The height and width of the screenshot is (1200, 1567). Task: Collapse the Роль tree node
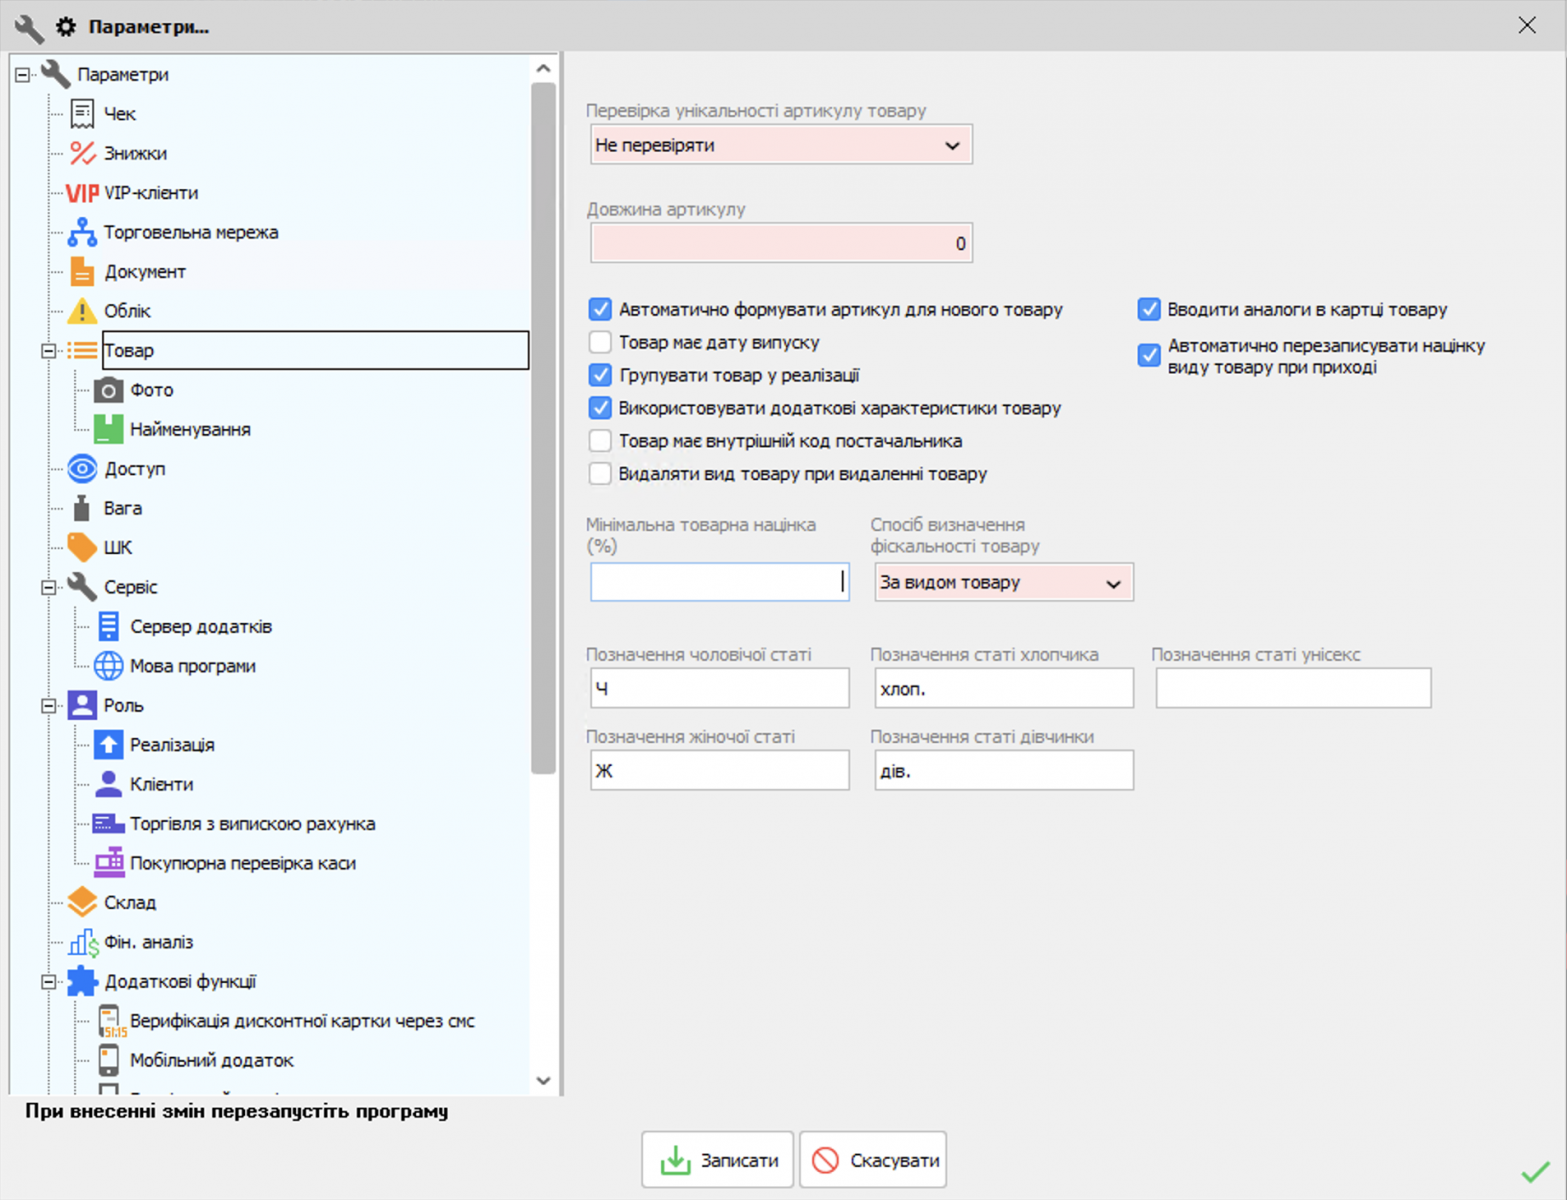[48, 706]
